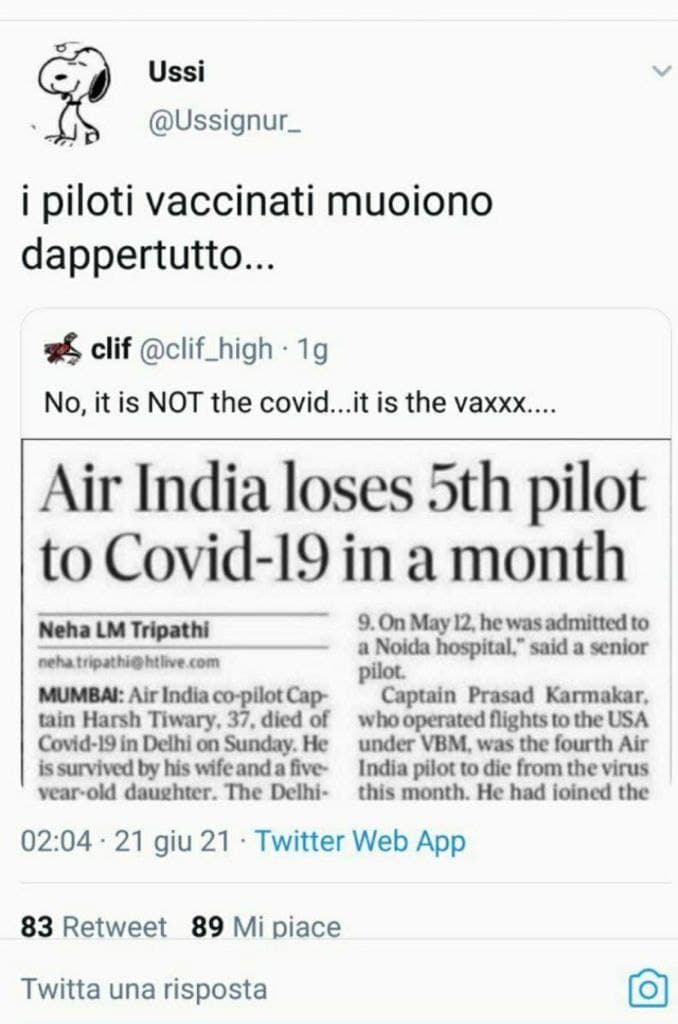The height and width of the screenshot is (1024, 678).
Task: Open the Ussi display name profile
Action: (x=176, y=72)
